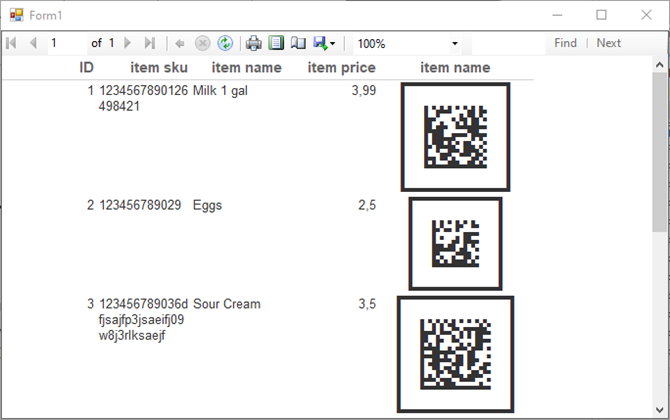Select the Milk 1 gal cell
This screenshot has height=420, width=670.
pyautogui.click(x=220, y=91)
